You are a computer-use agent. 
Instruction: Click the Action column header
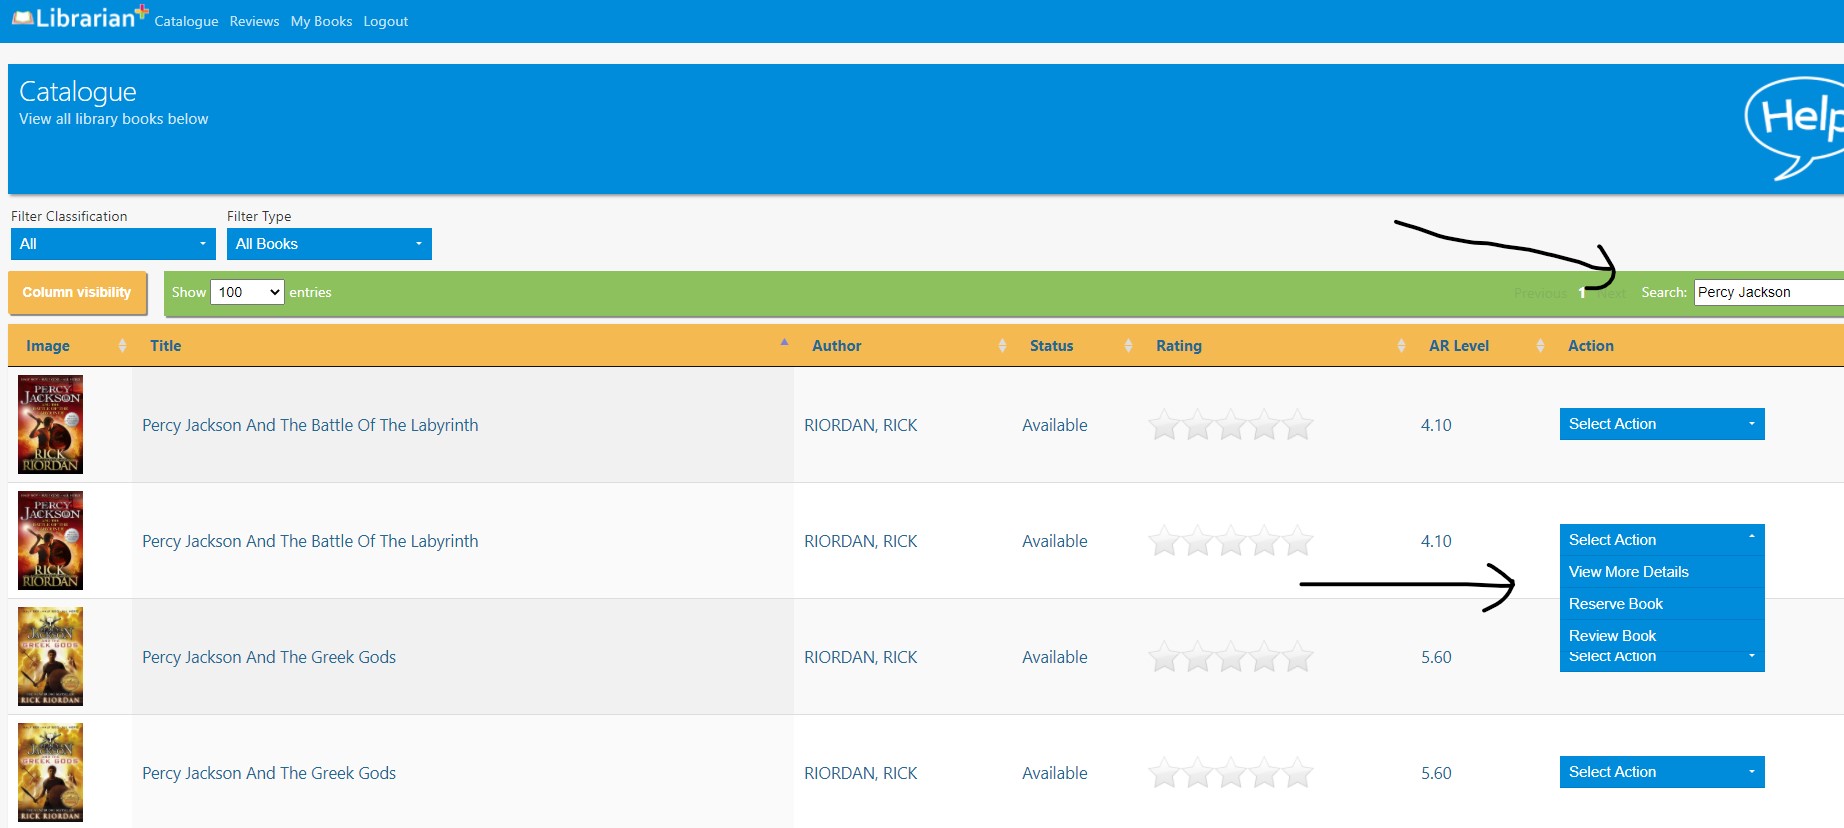(x=1590, y=346)
